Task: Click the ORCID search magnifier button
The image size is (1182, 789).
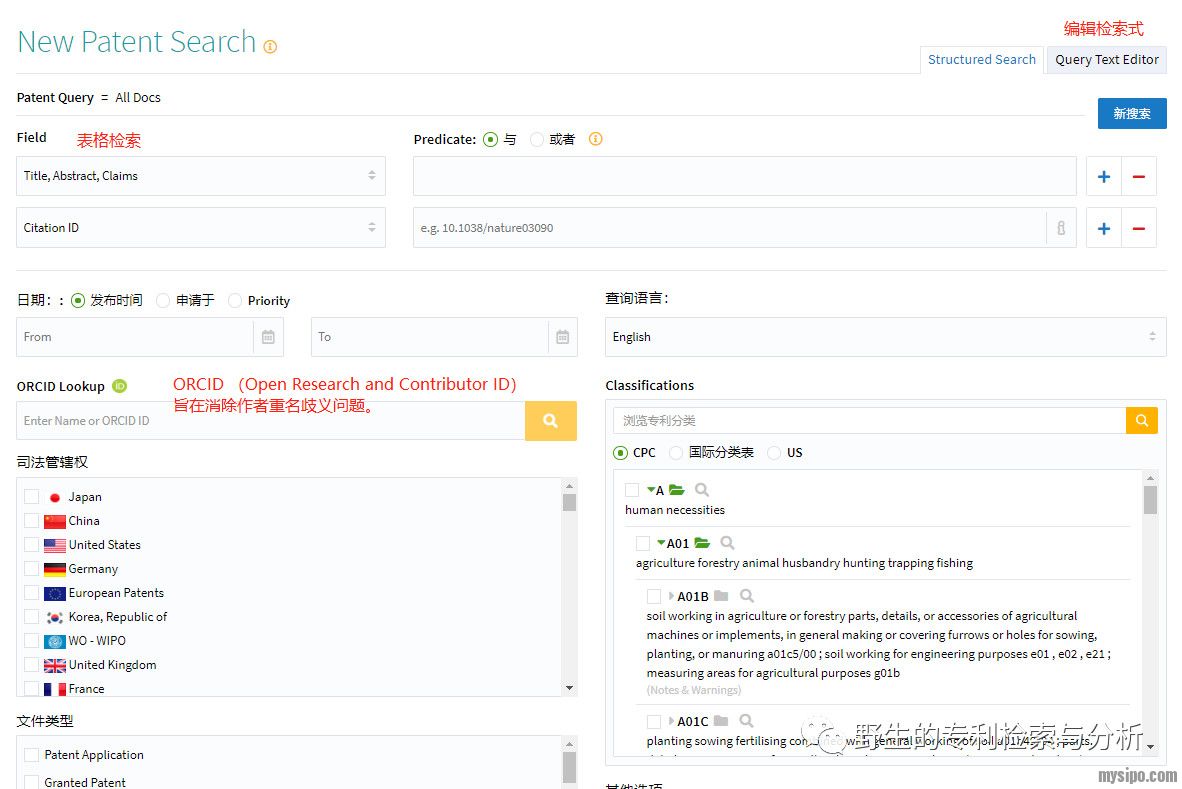Action: click(550, 421)
